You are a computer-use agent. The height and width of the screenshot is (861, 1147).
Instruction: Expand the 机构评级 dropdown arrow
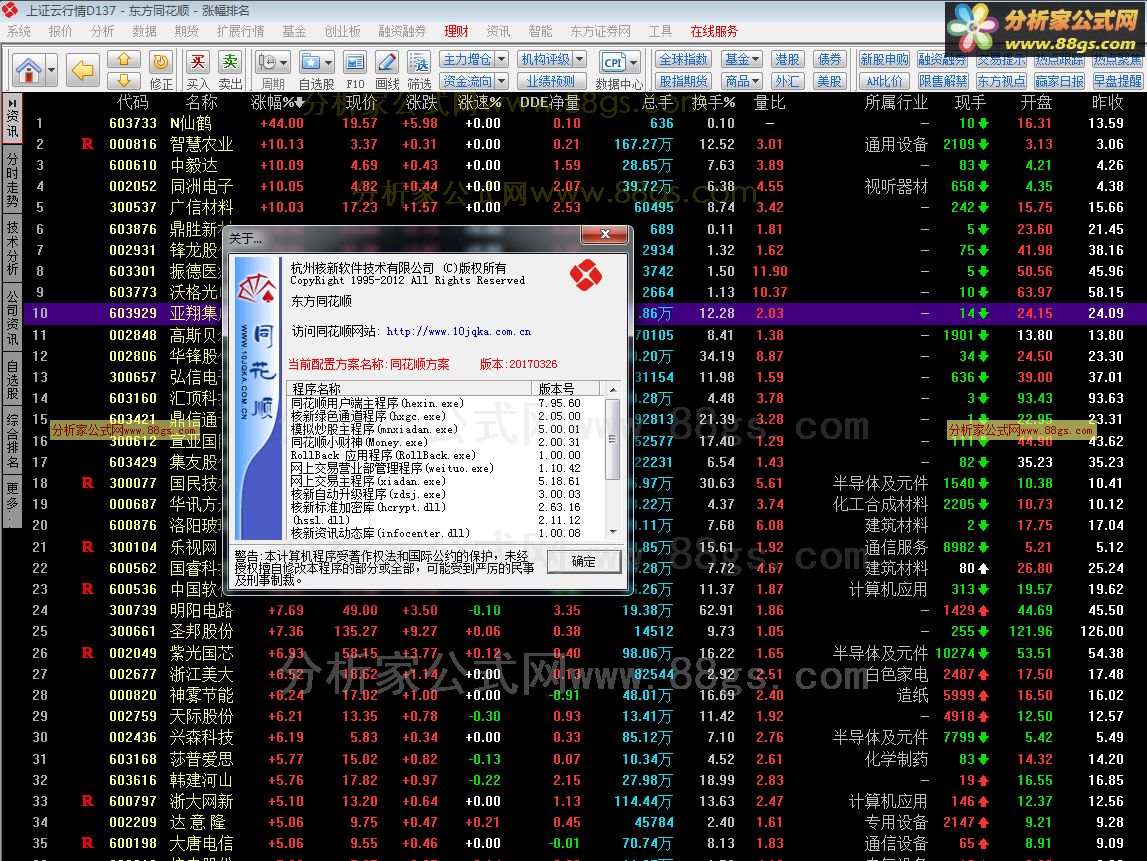coord(579,59)
